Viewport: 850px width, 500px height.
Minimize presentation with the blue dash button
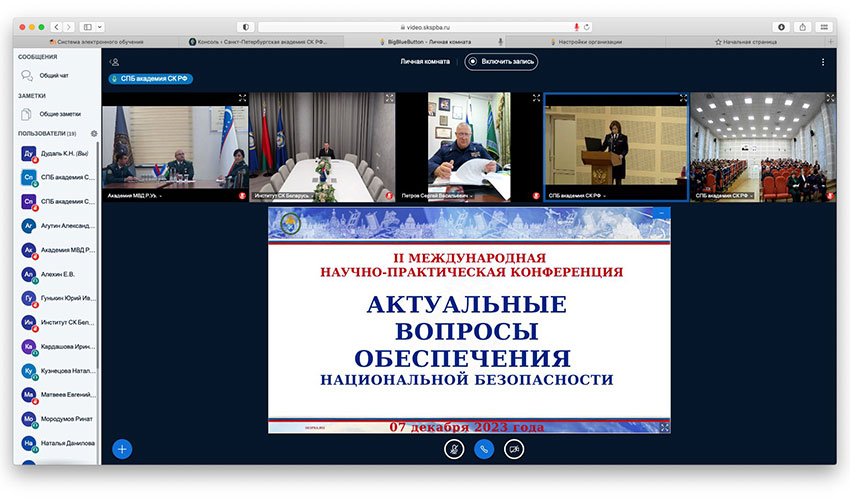click(661, 213)
